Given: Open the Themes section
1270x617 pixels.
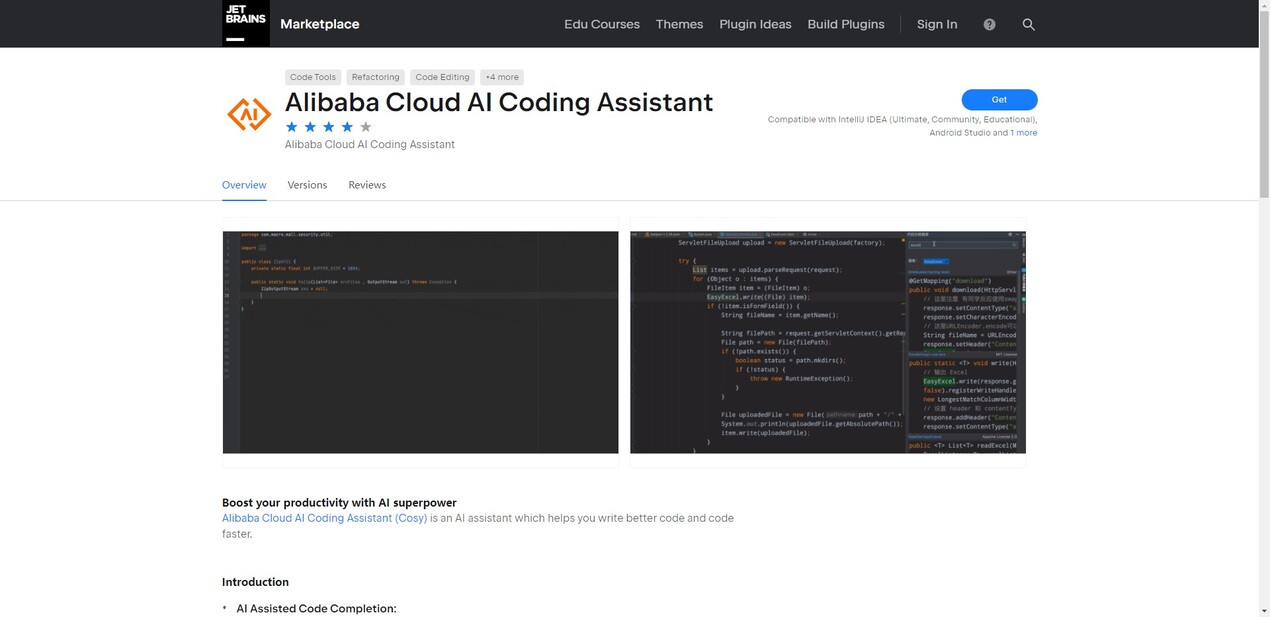Looking at the screenshot, I should coord(679,24).
